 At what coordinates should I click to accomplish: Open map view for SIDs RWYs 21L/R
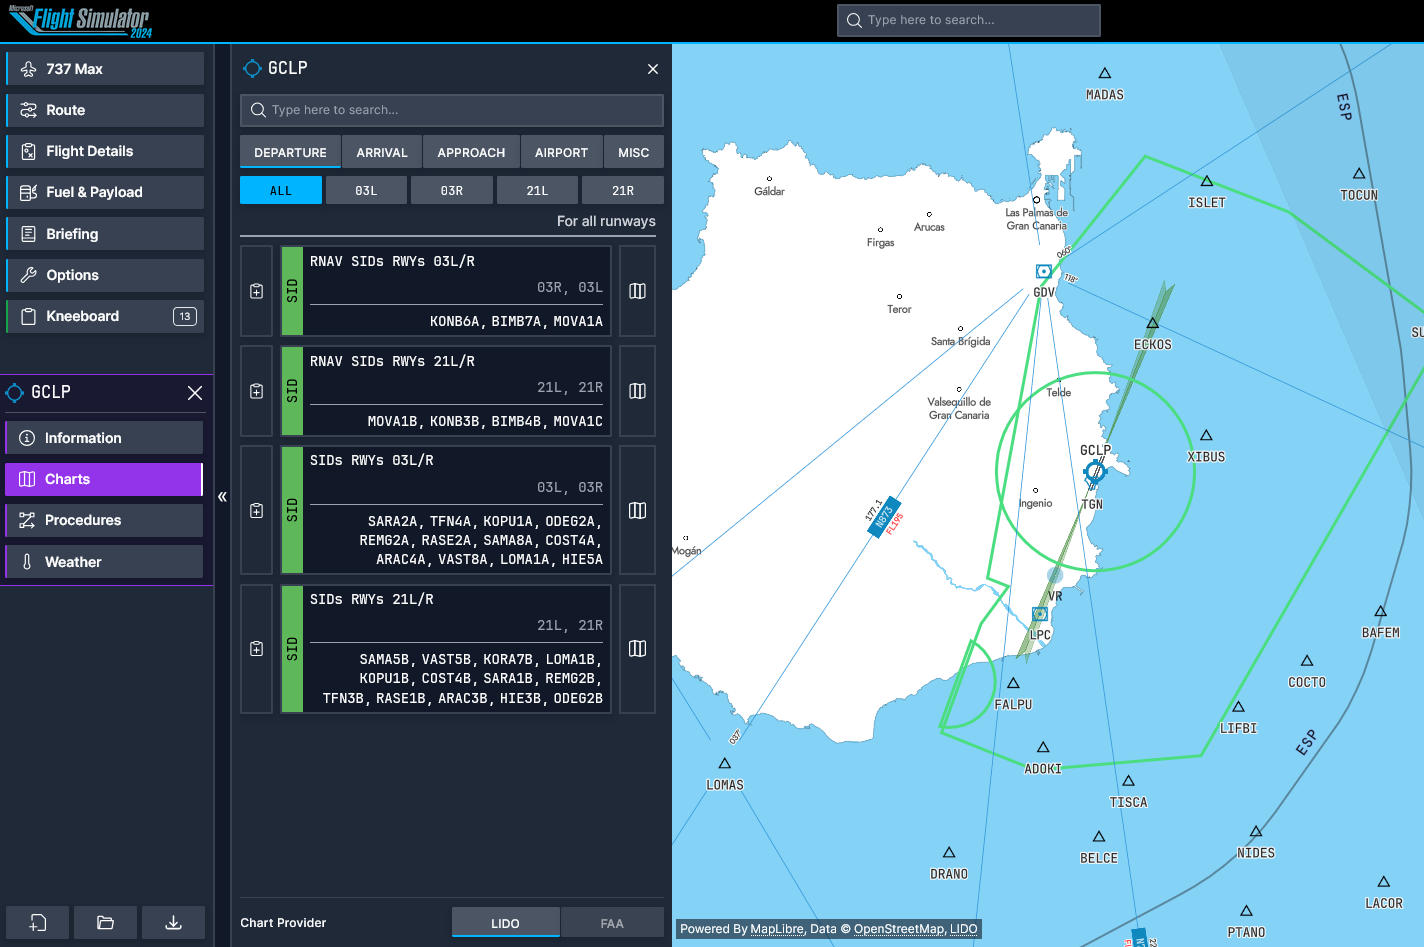[x=637, y=649]
